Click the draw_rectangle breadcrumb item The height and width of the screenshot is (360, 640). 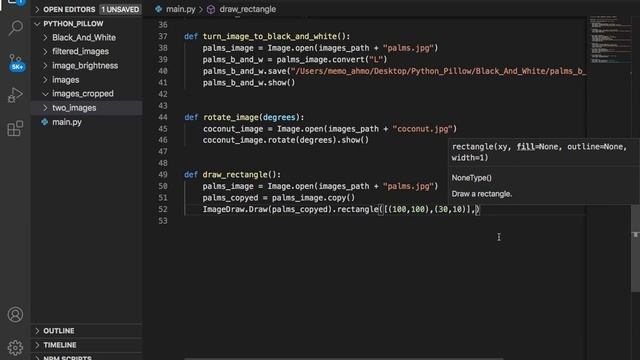point(248,9)
